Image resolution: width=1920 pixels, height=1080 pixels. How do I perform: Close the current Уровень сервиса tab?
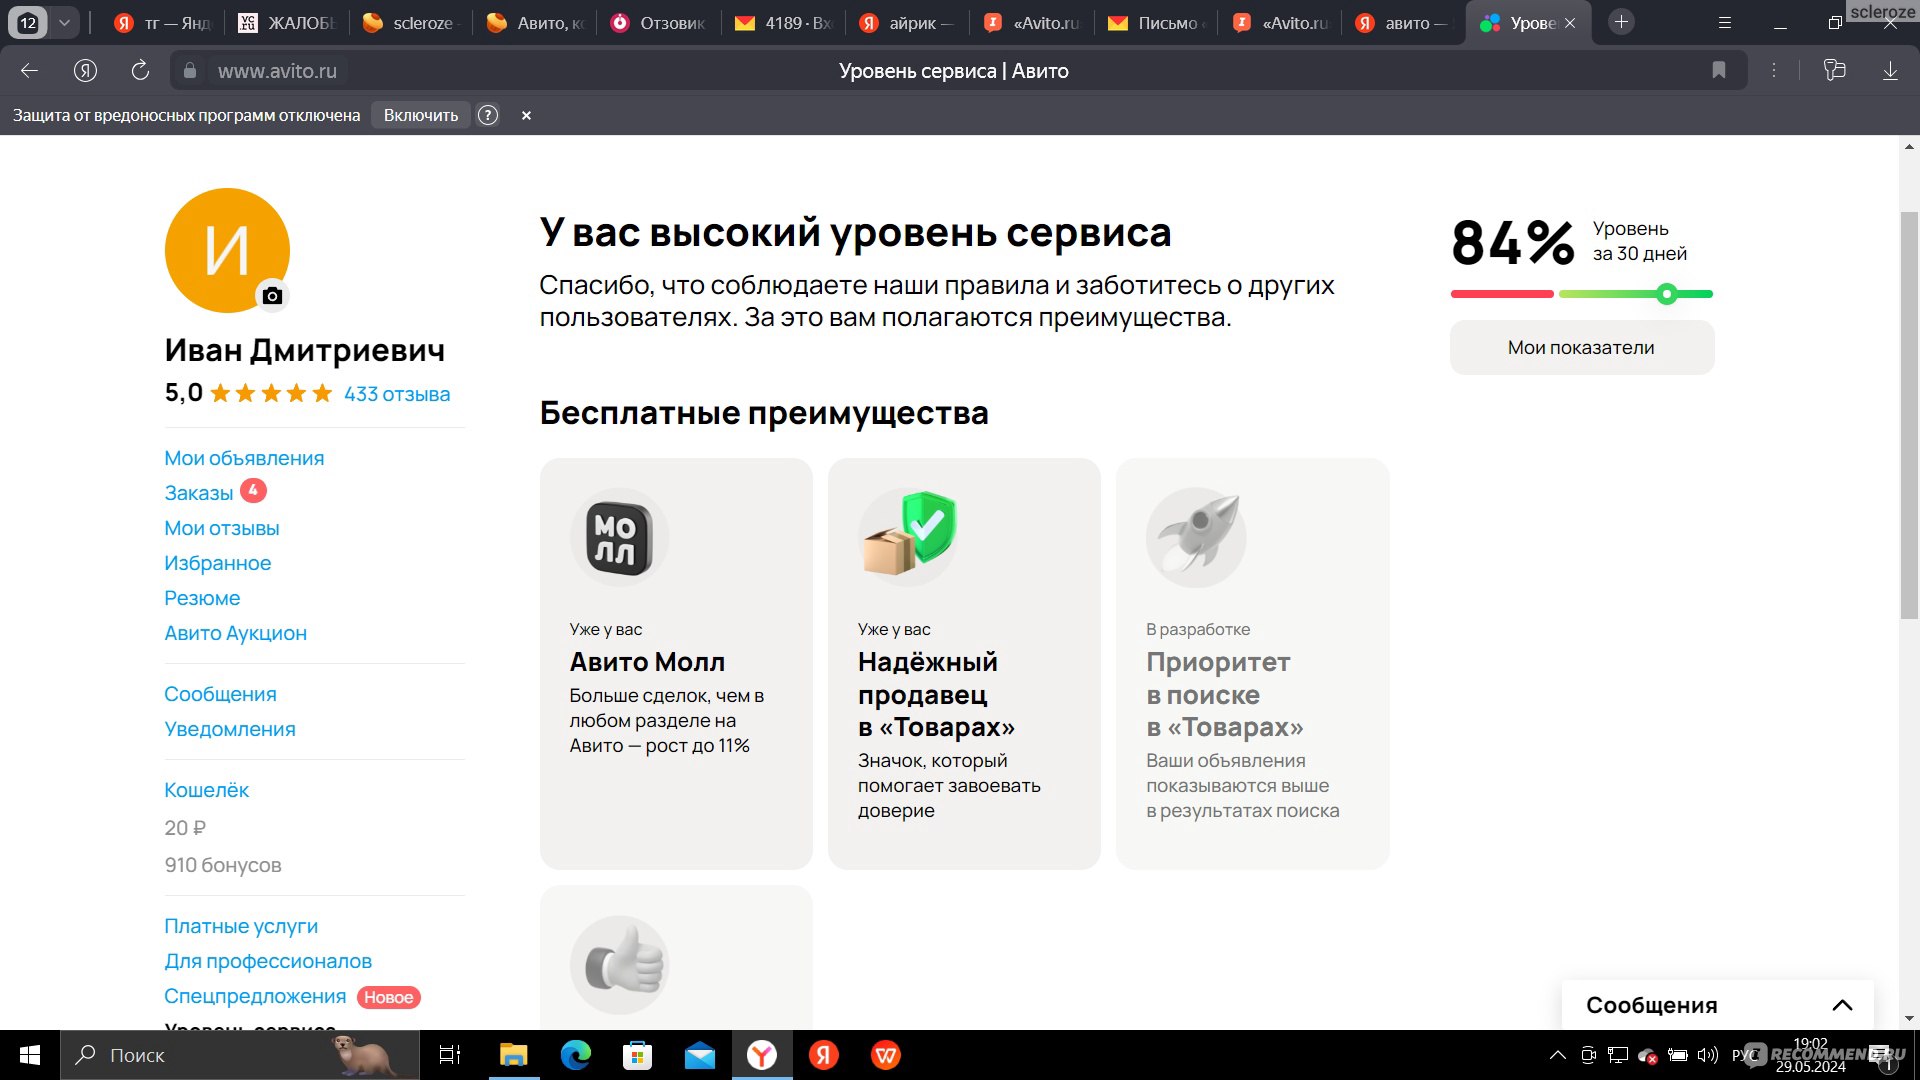pos(1570,23)
